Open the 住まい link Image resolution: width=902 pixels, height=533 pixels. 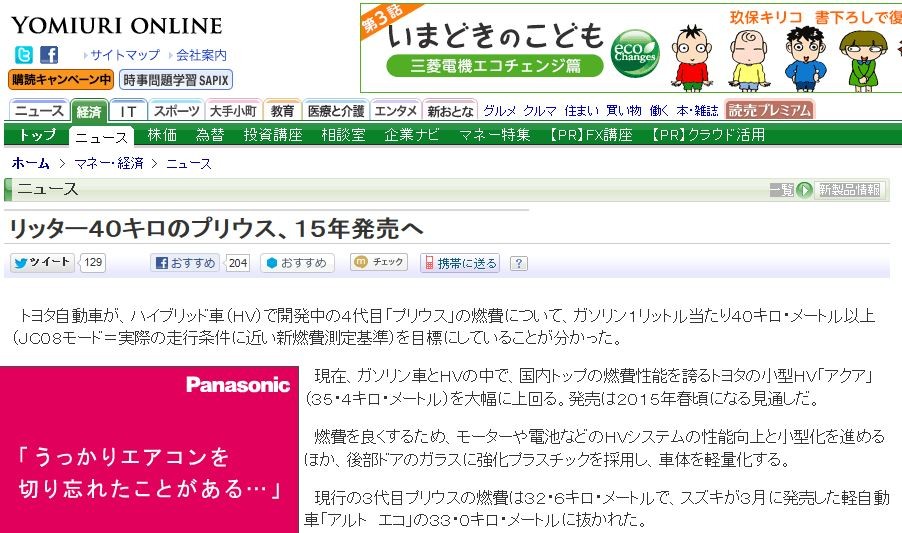pyautogui.click(x=582, y=110)
